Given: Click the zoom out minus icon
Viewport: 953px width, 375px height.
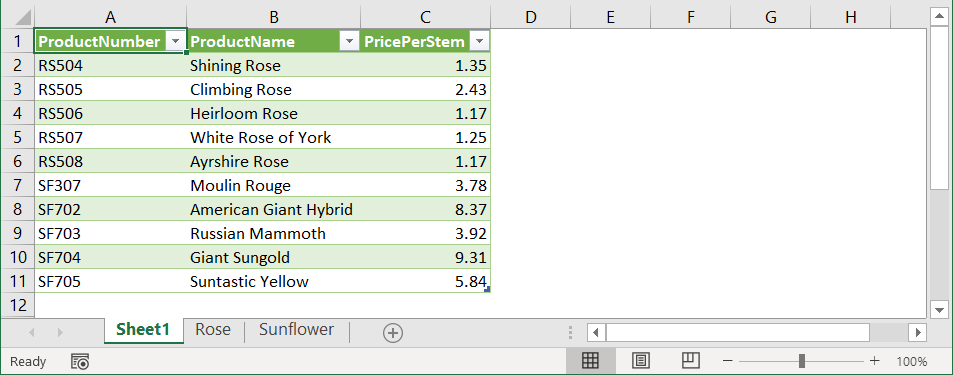Looking at the screenshot, I should [x=728, y=361].
